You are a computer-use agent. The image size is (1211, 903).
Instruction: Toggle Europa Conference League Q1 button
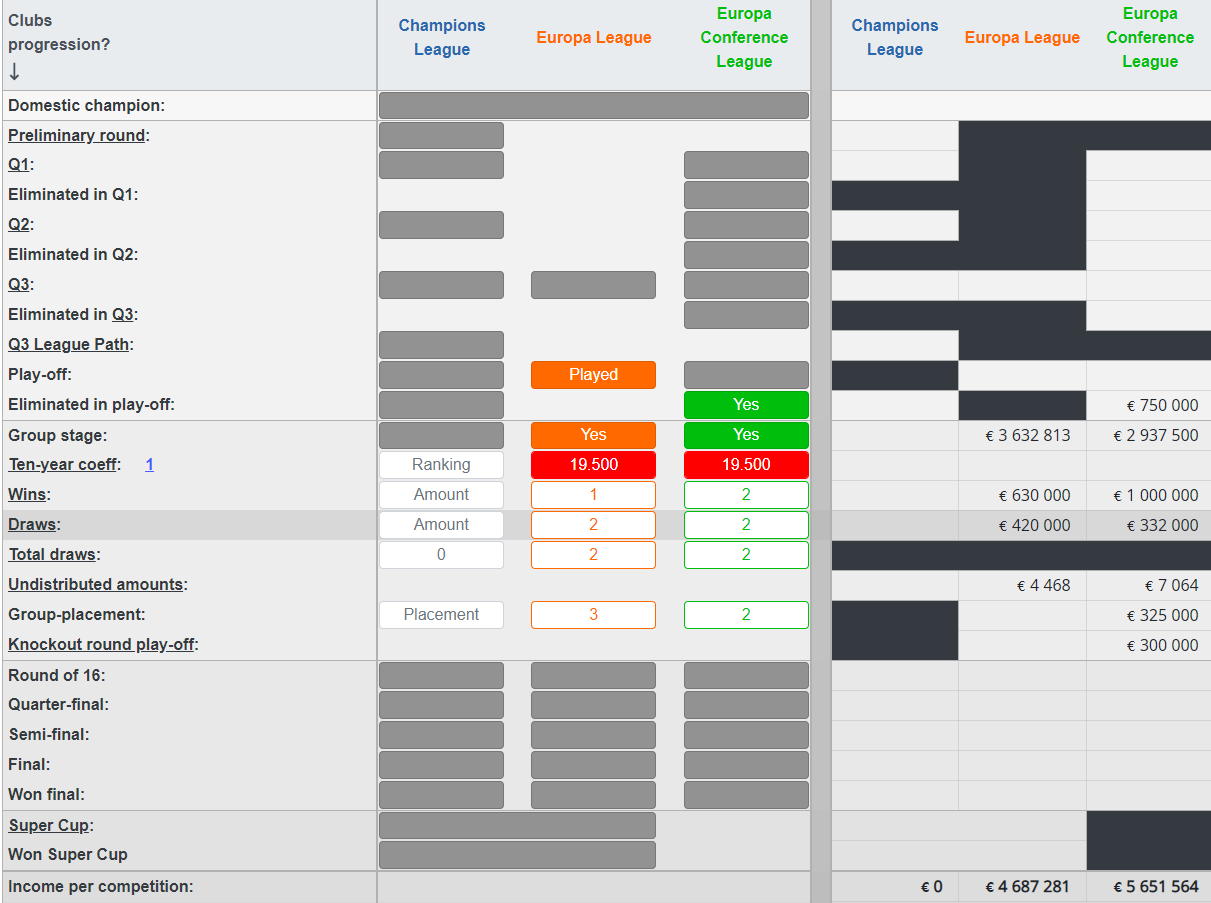[746, 165]
